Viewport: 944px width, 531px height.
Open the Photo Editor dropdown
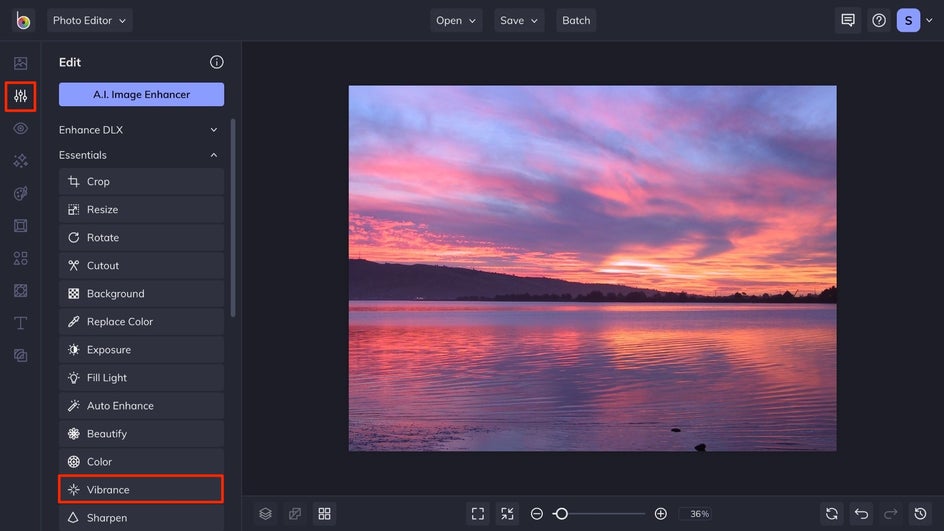point(89,20)
